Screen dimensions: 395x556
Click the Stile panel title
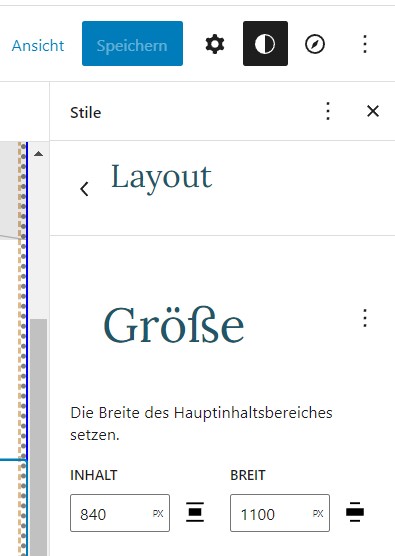85,113
